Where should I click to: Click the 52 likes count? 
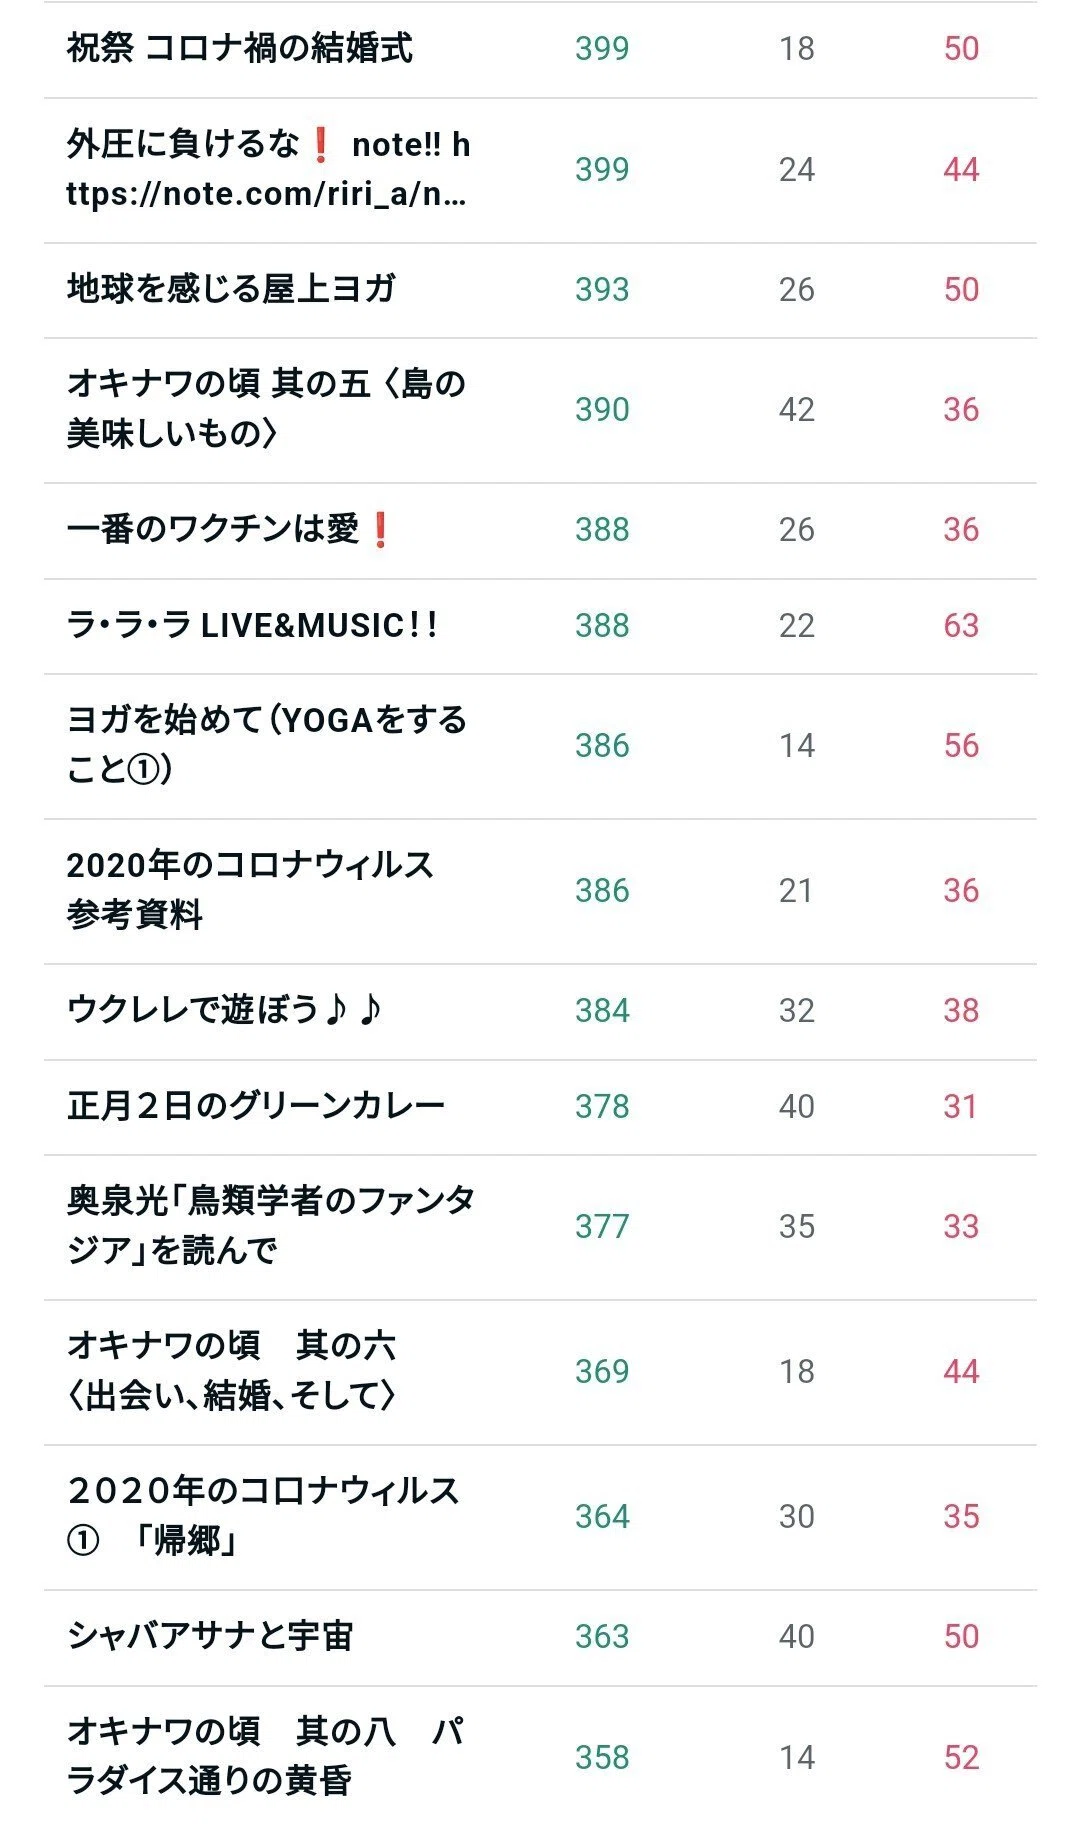click(x=961, y=1757)
